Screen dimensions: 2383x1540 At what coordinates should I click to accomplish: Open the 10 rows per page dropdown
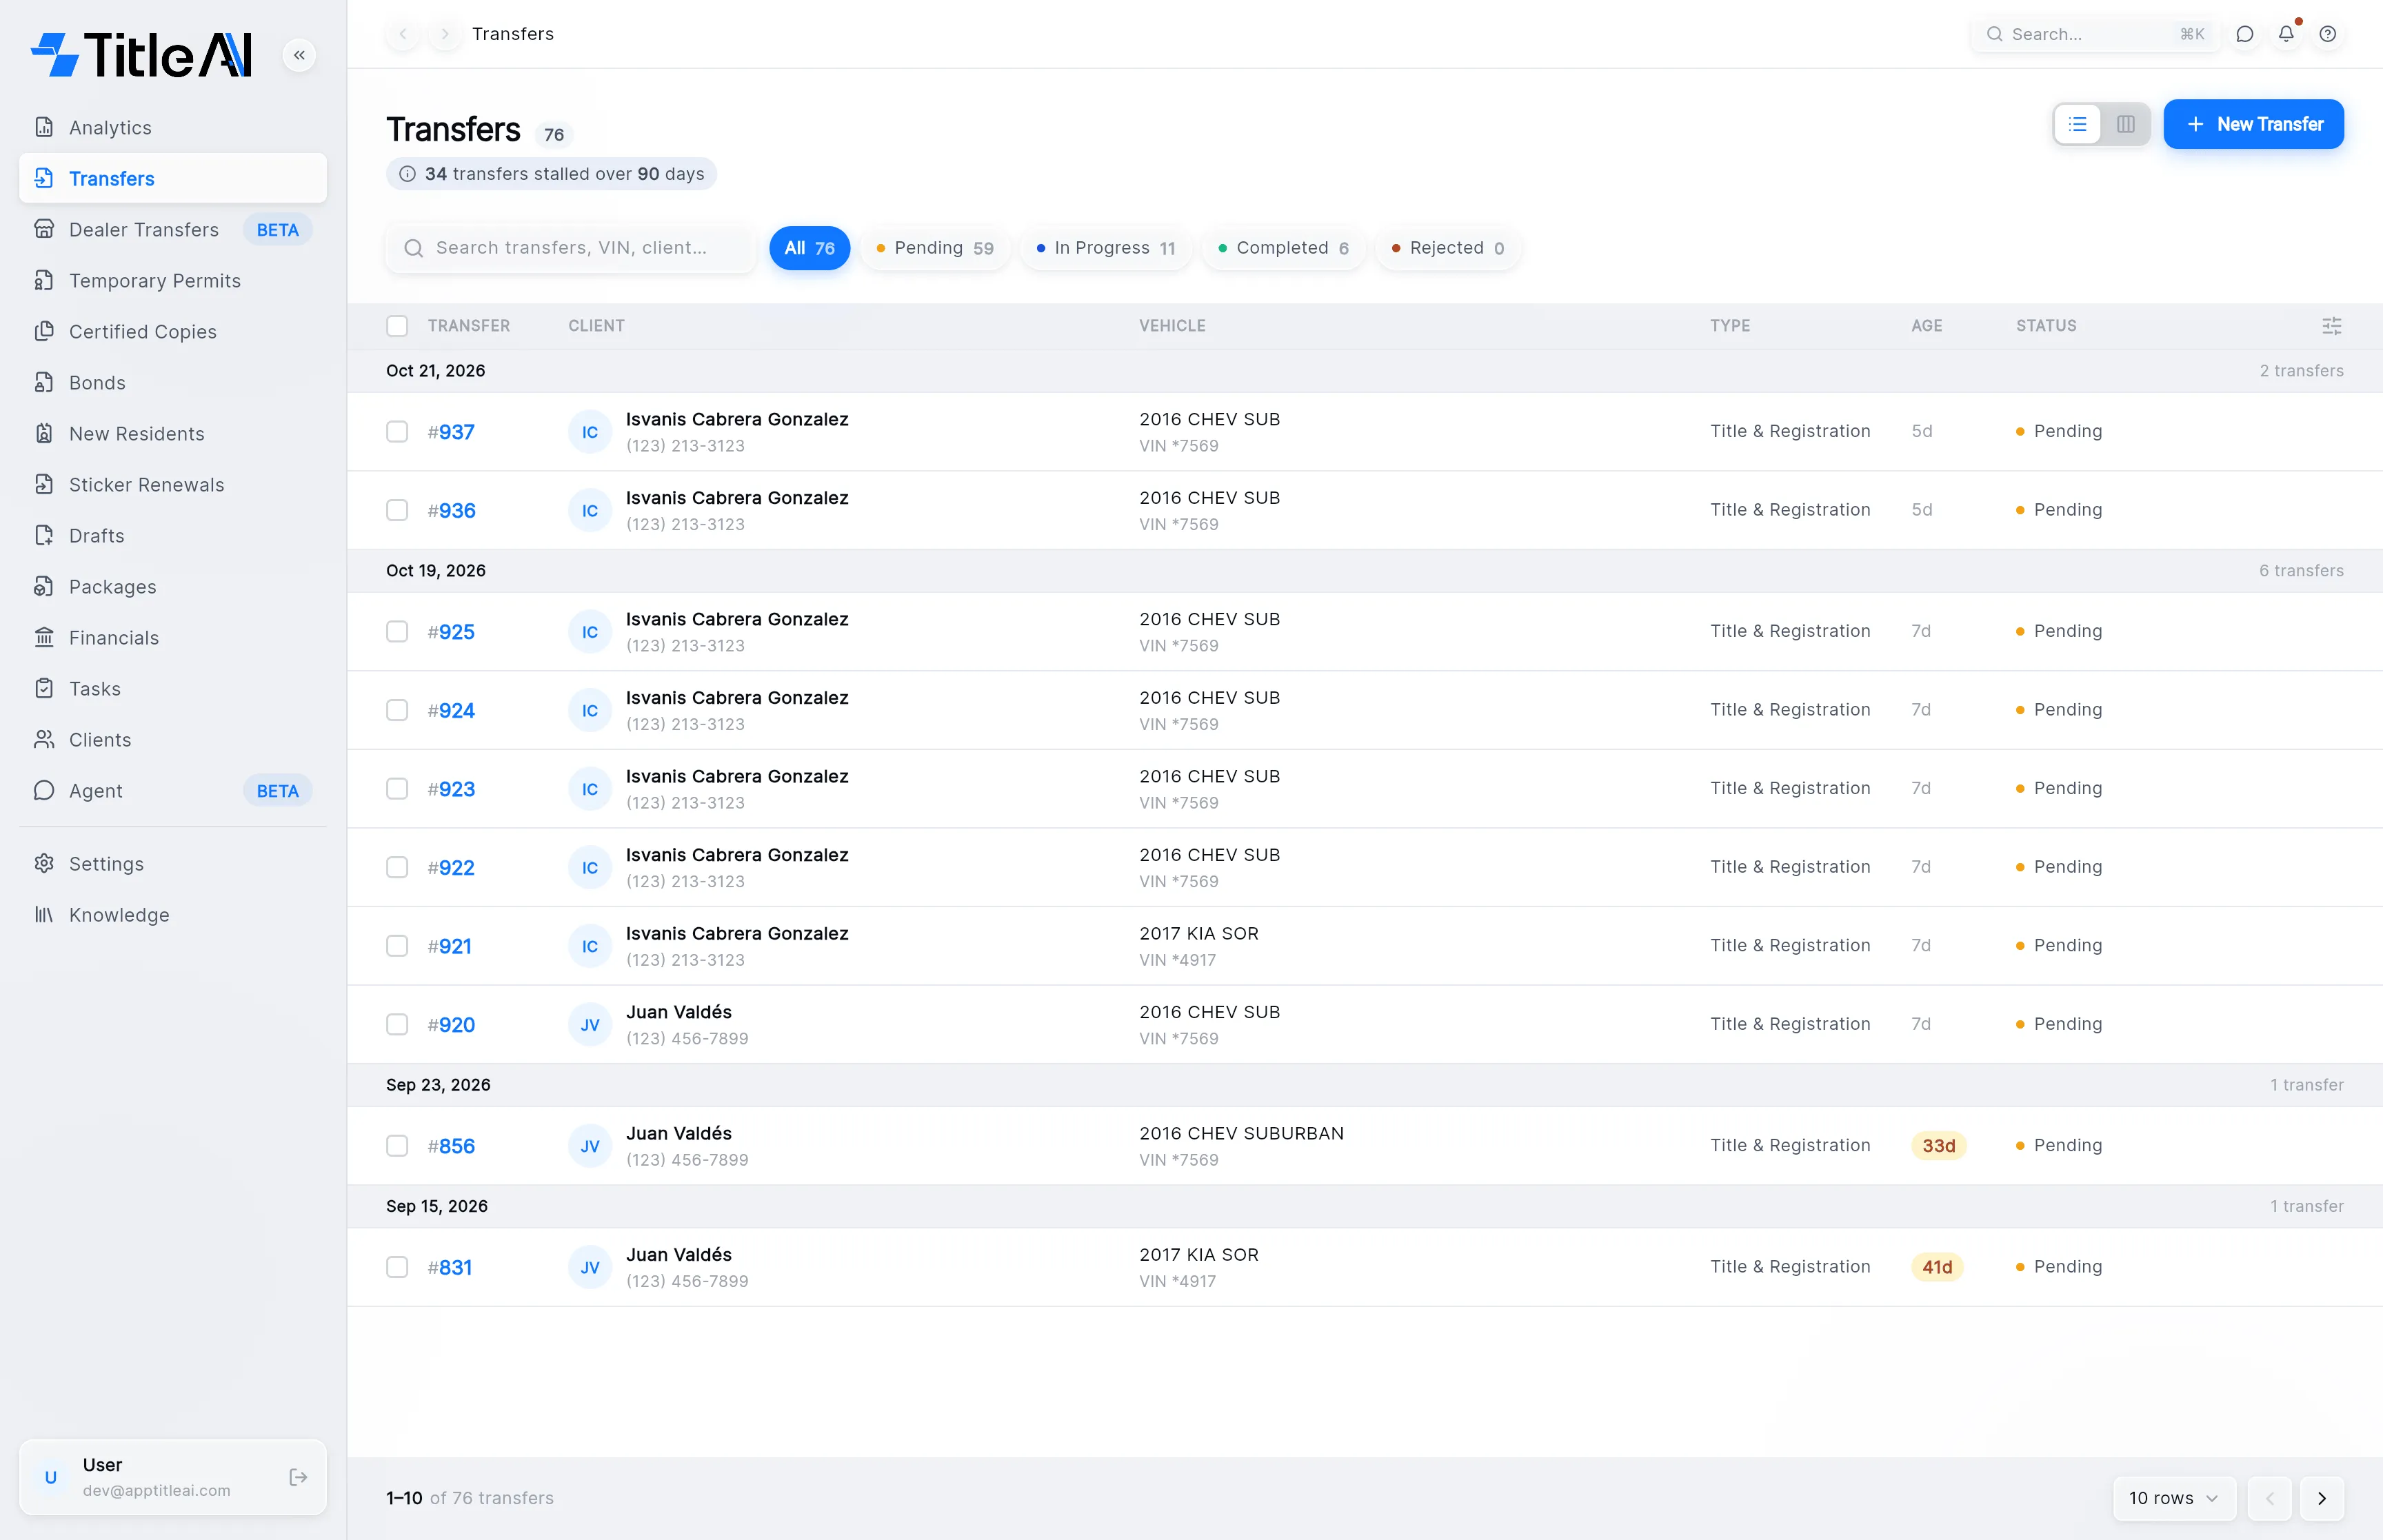(x=2174, y=1498)
